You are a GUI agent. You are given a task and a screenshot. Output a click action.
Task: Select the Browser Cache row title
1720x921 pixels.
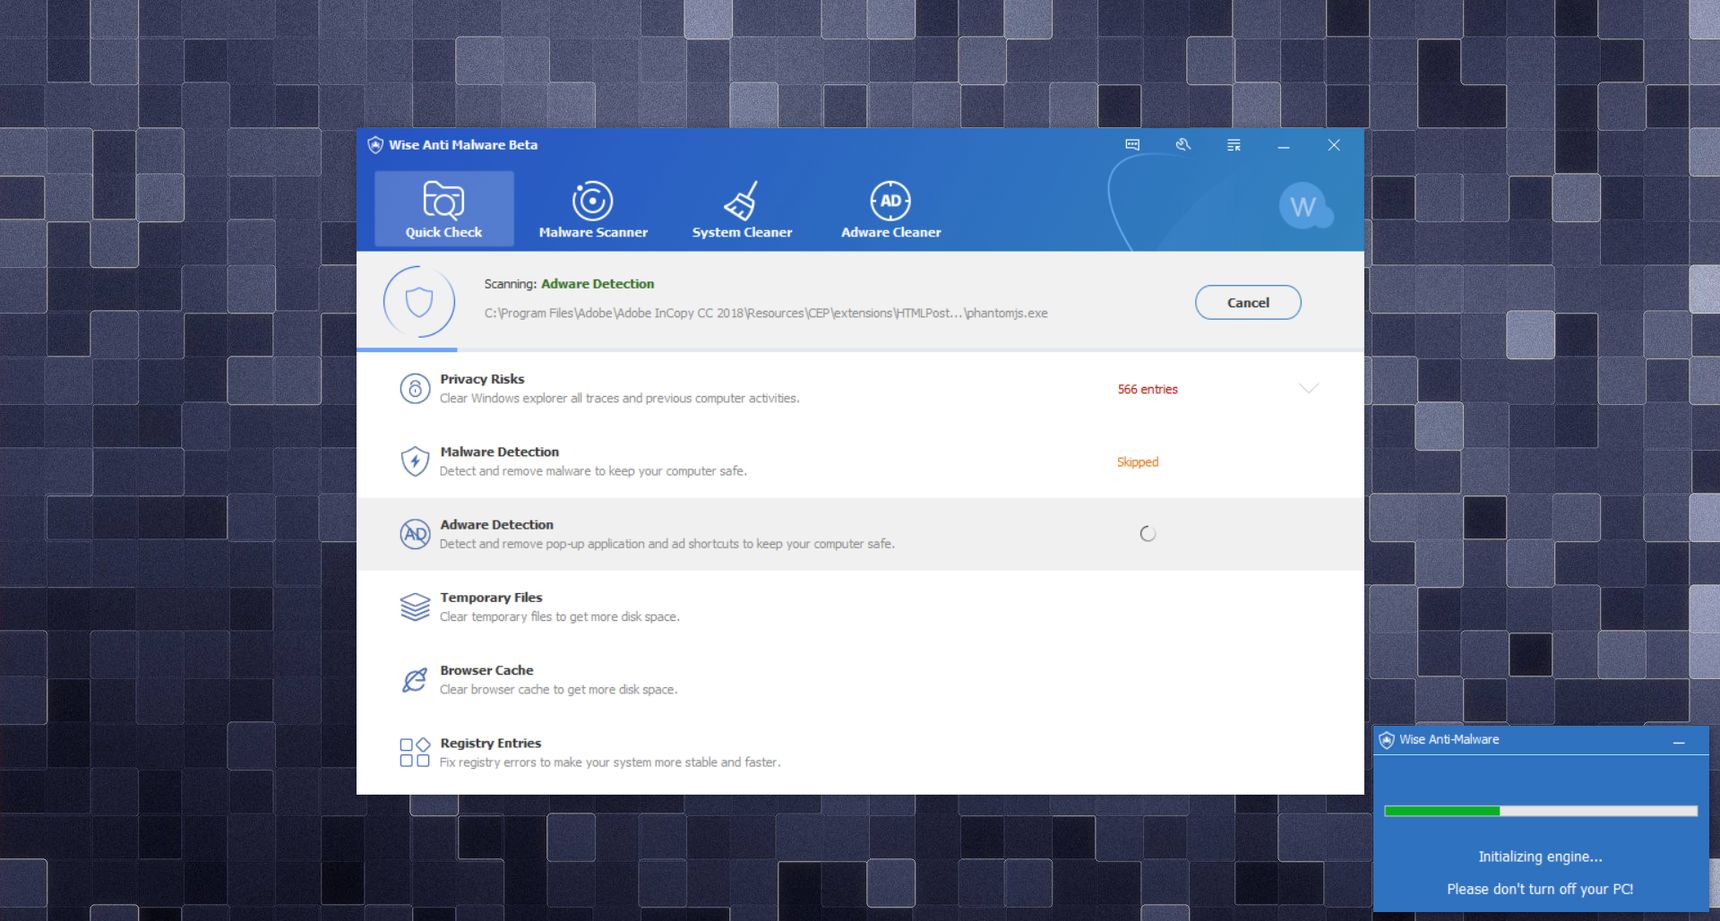click(x=486, y=670)
